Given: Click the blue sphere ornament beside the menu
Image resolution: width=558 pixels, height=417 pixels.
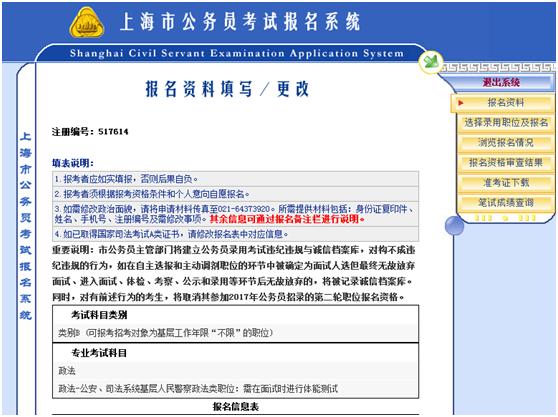Looking at the screenshot, I should coord(454,226).
